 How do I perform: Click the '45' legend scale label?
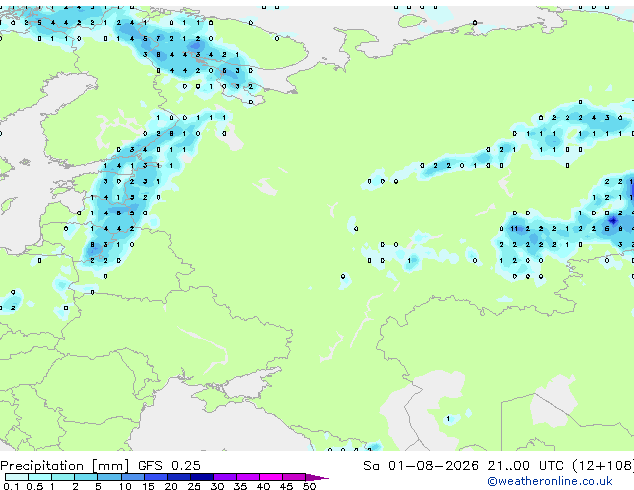pos(286,486)
